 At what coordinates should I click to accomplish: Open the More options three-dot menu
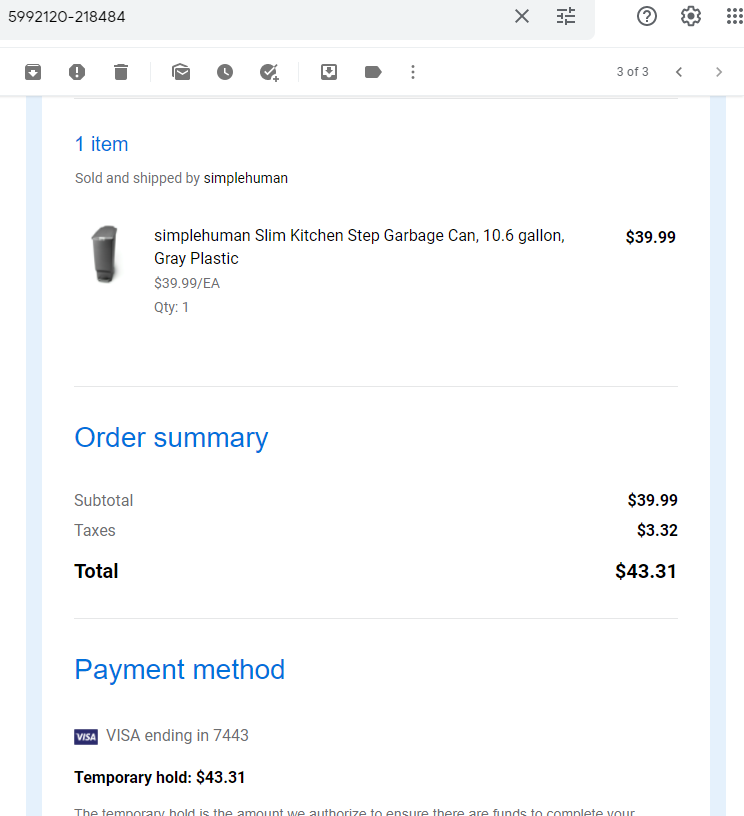pos(413,72)
